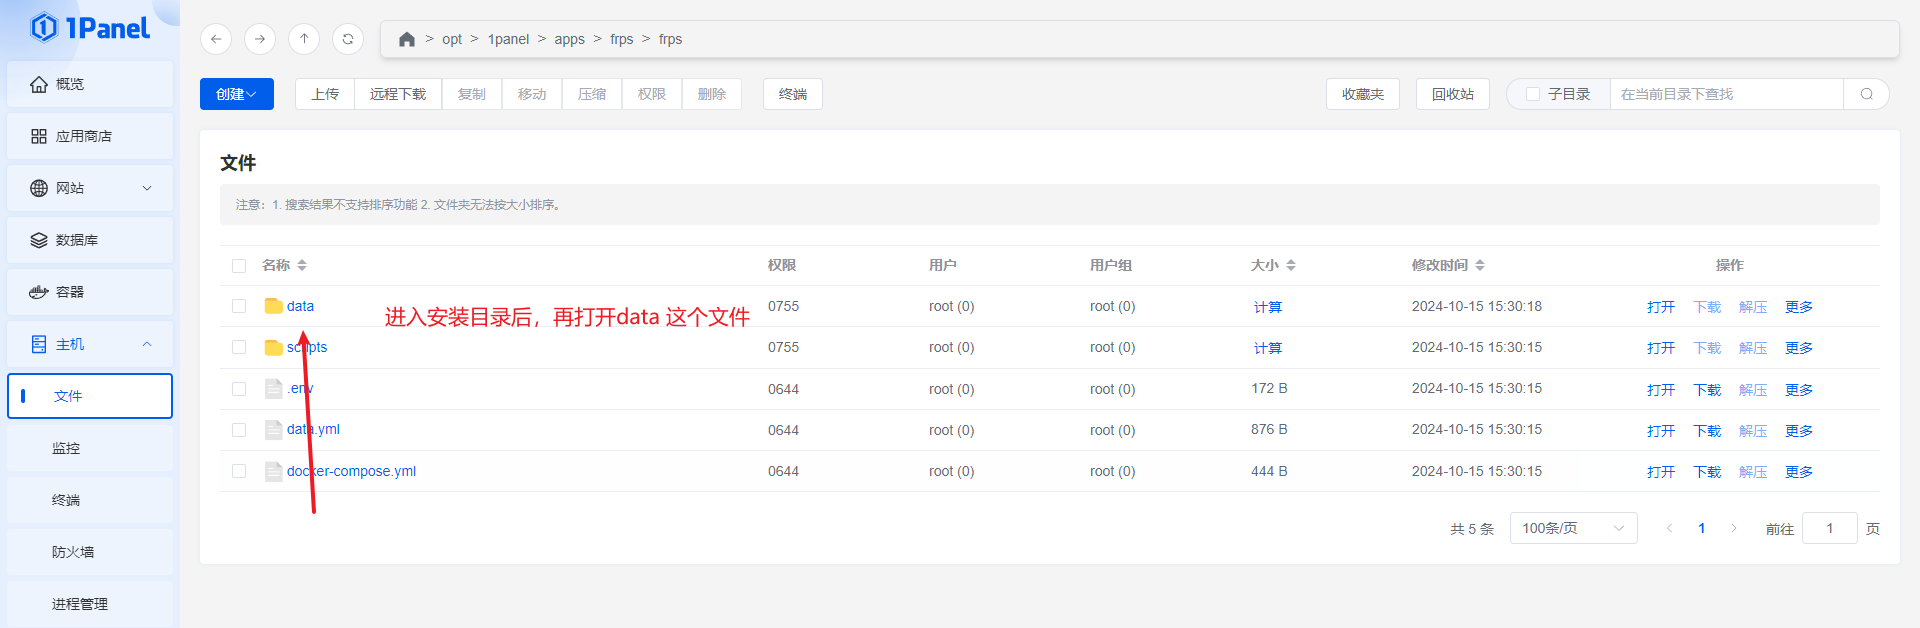Open the 收藏夹 favorites button

click(1363, 94)
